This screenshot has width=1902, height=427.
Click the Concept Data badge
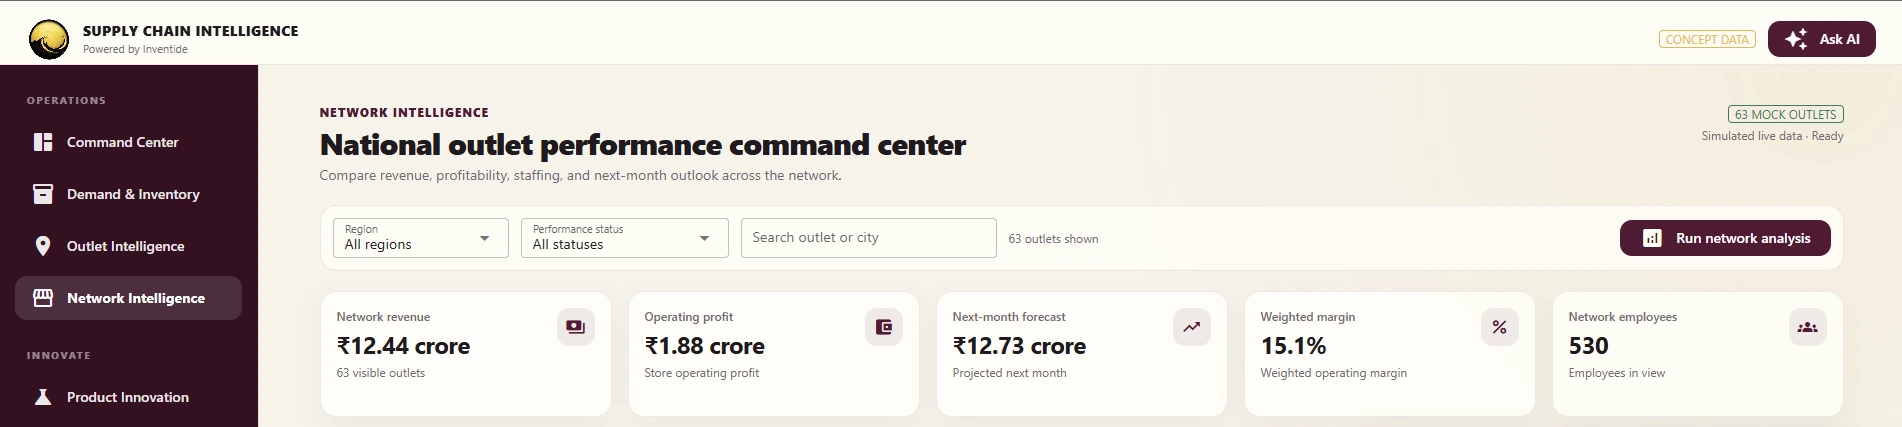1707,39
